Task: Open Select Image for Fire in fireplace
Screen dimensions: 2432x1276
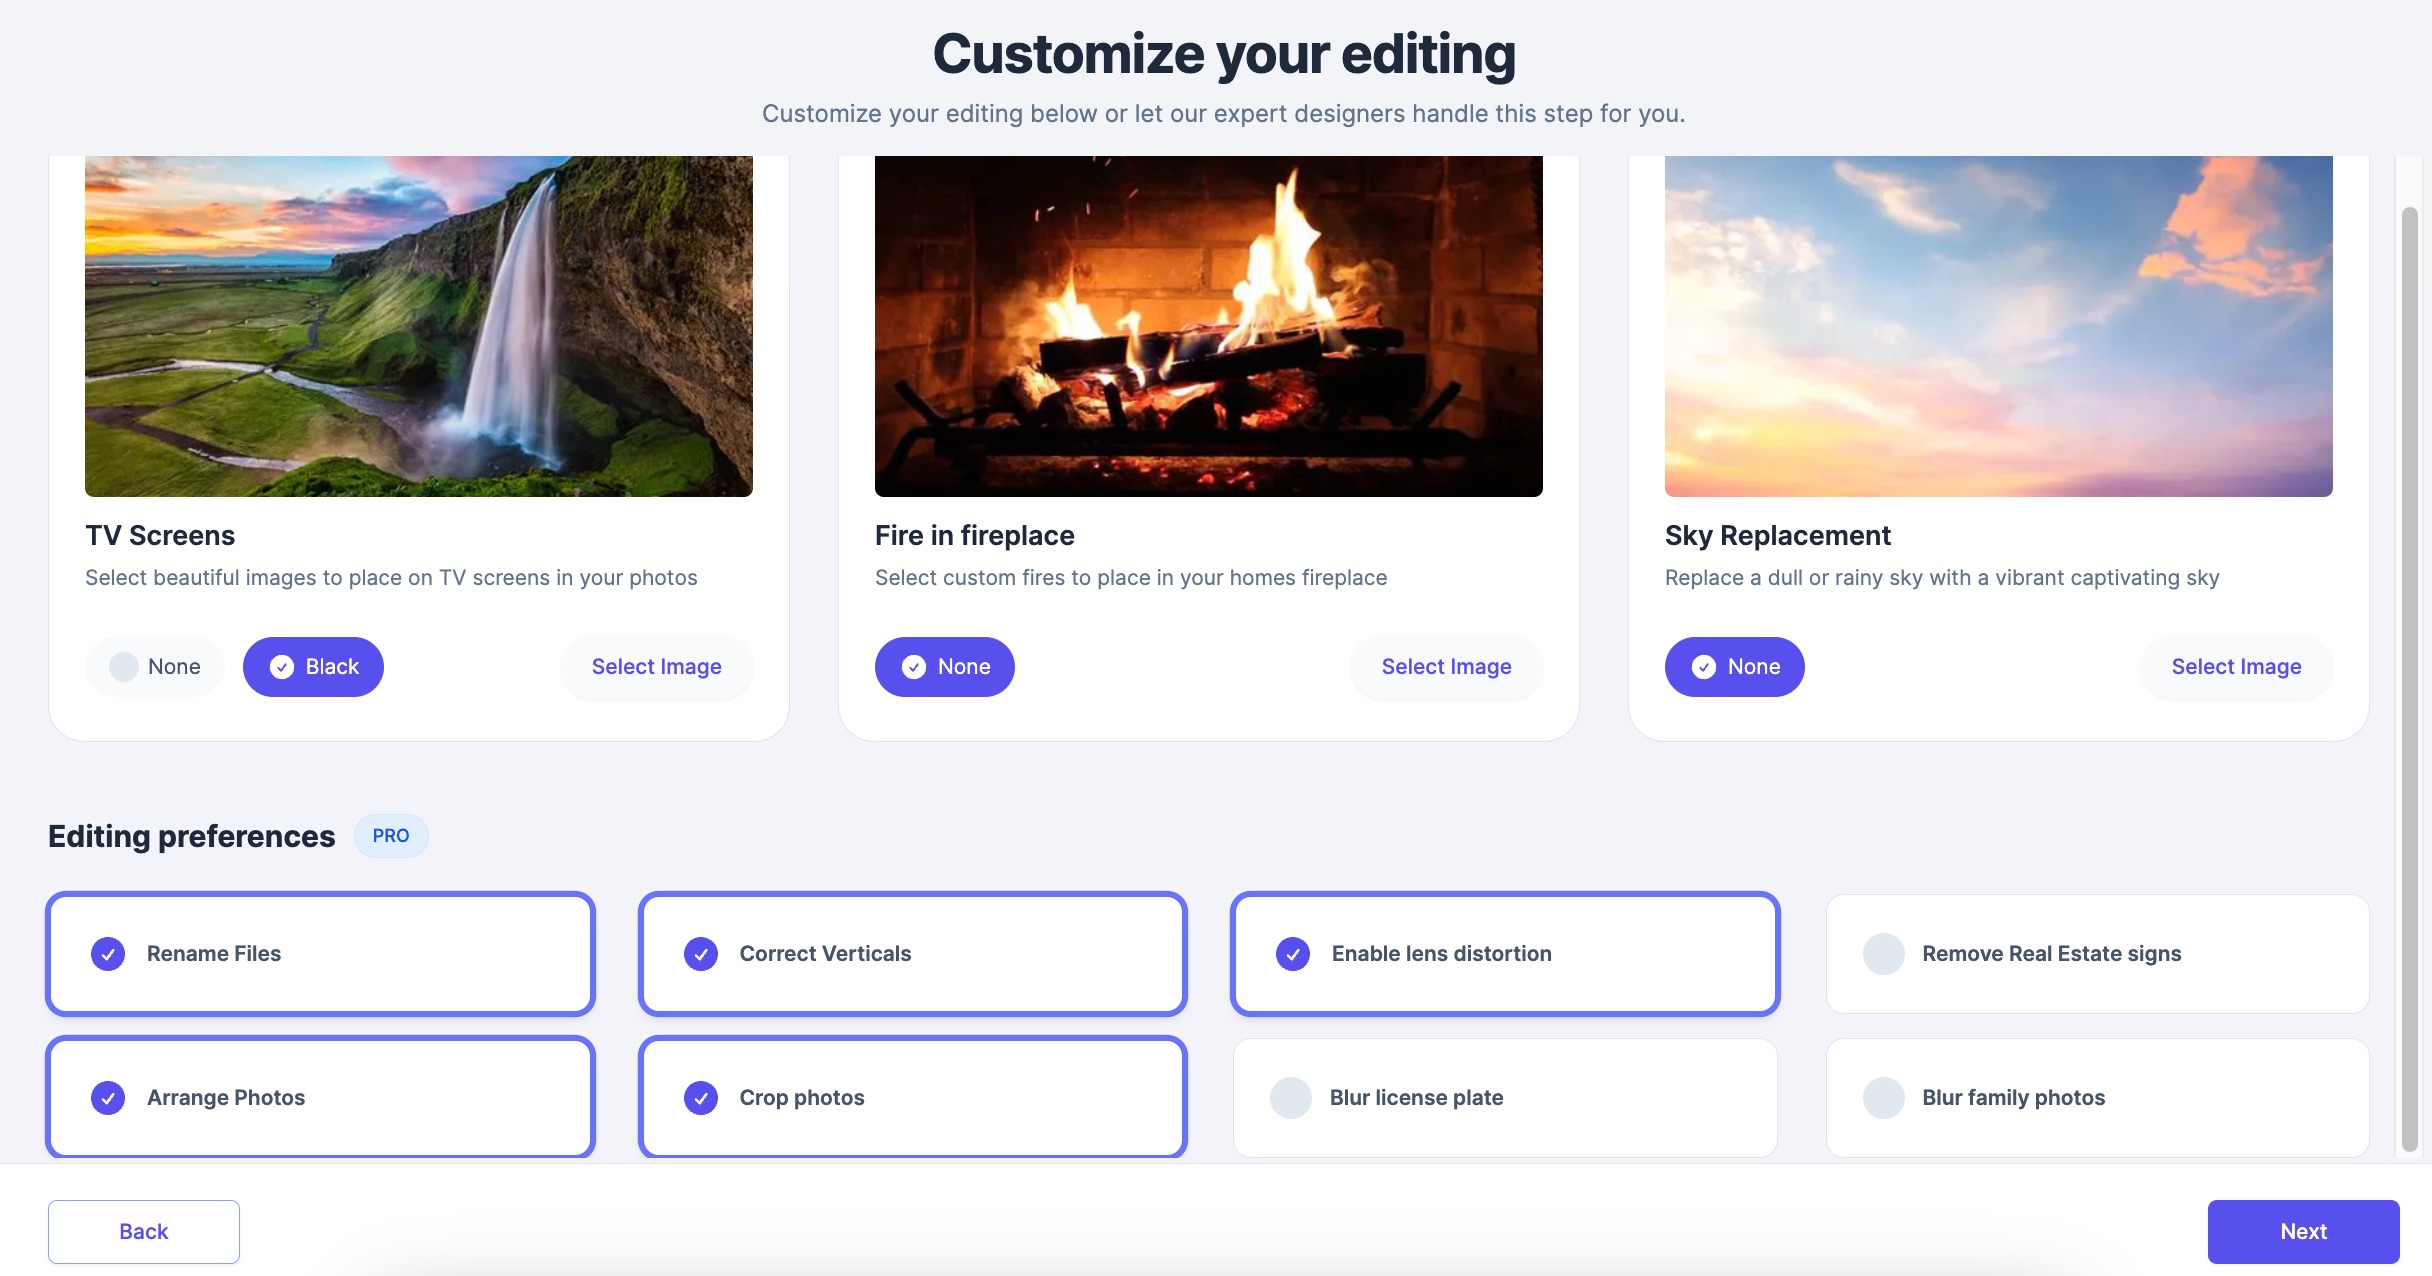Action: 1446,667
